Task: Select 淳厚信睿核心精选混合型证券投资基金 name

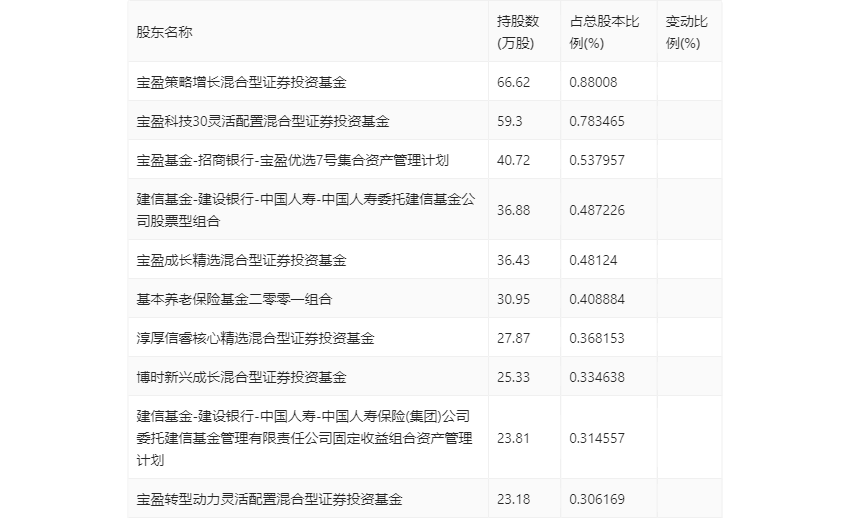Action: click(255, 338)
